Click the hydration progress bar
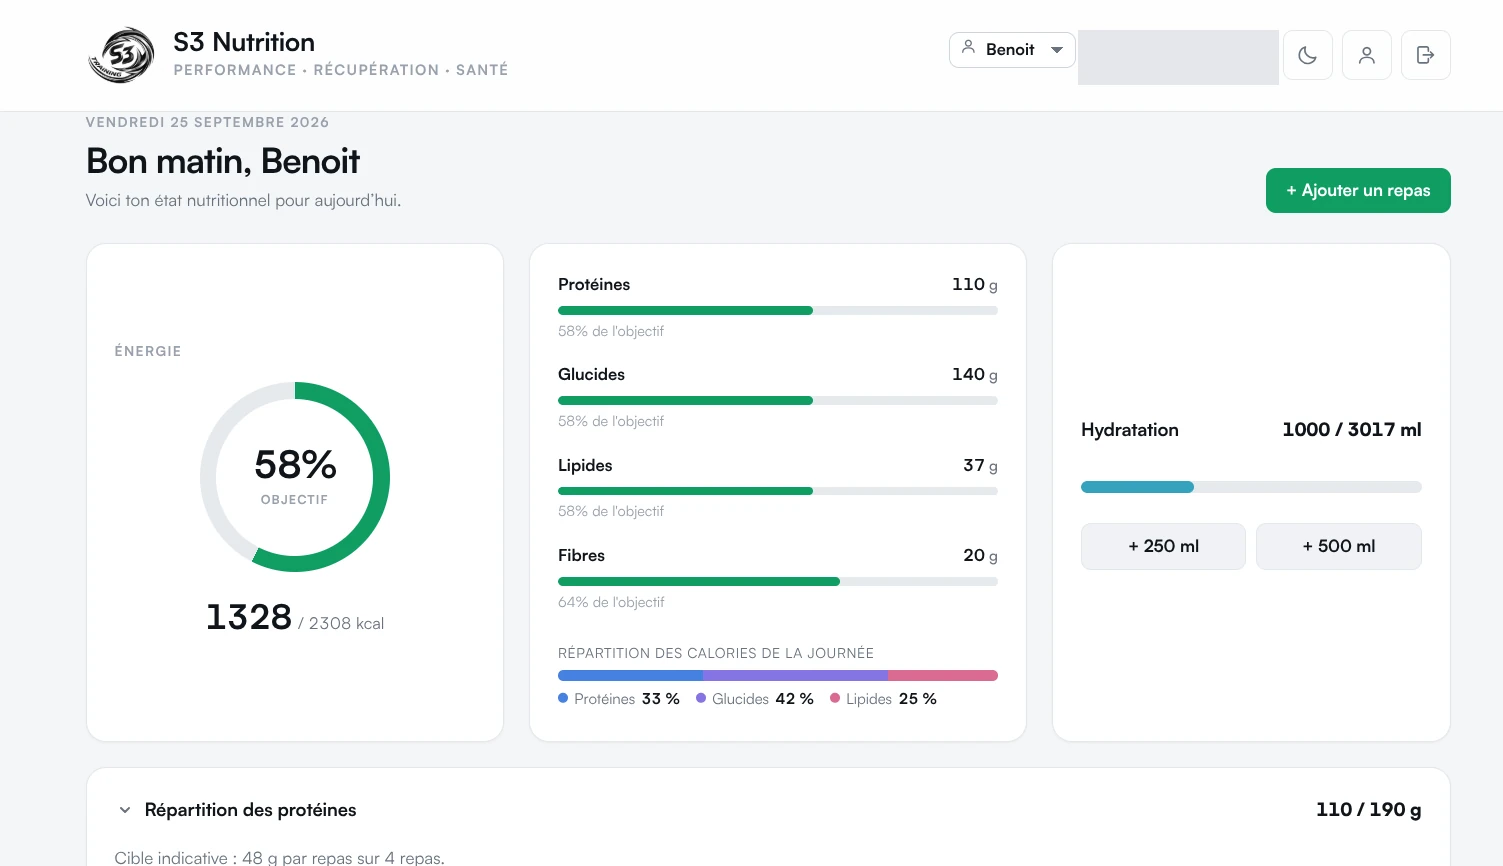 pyautogui.click(x=1251, y=487)
